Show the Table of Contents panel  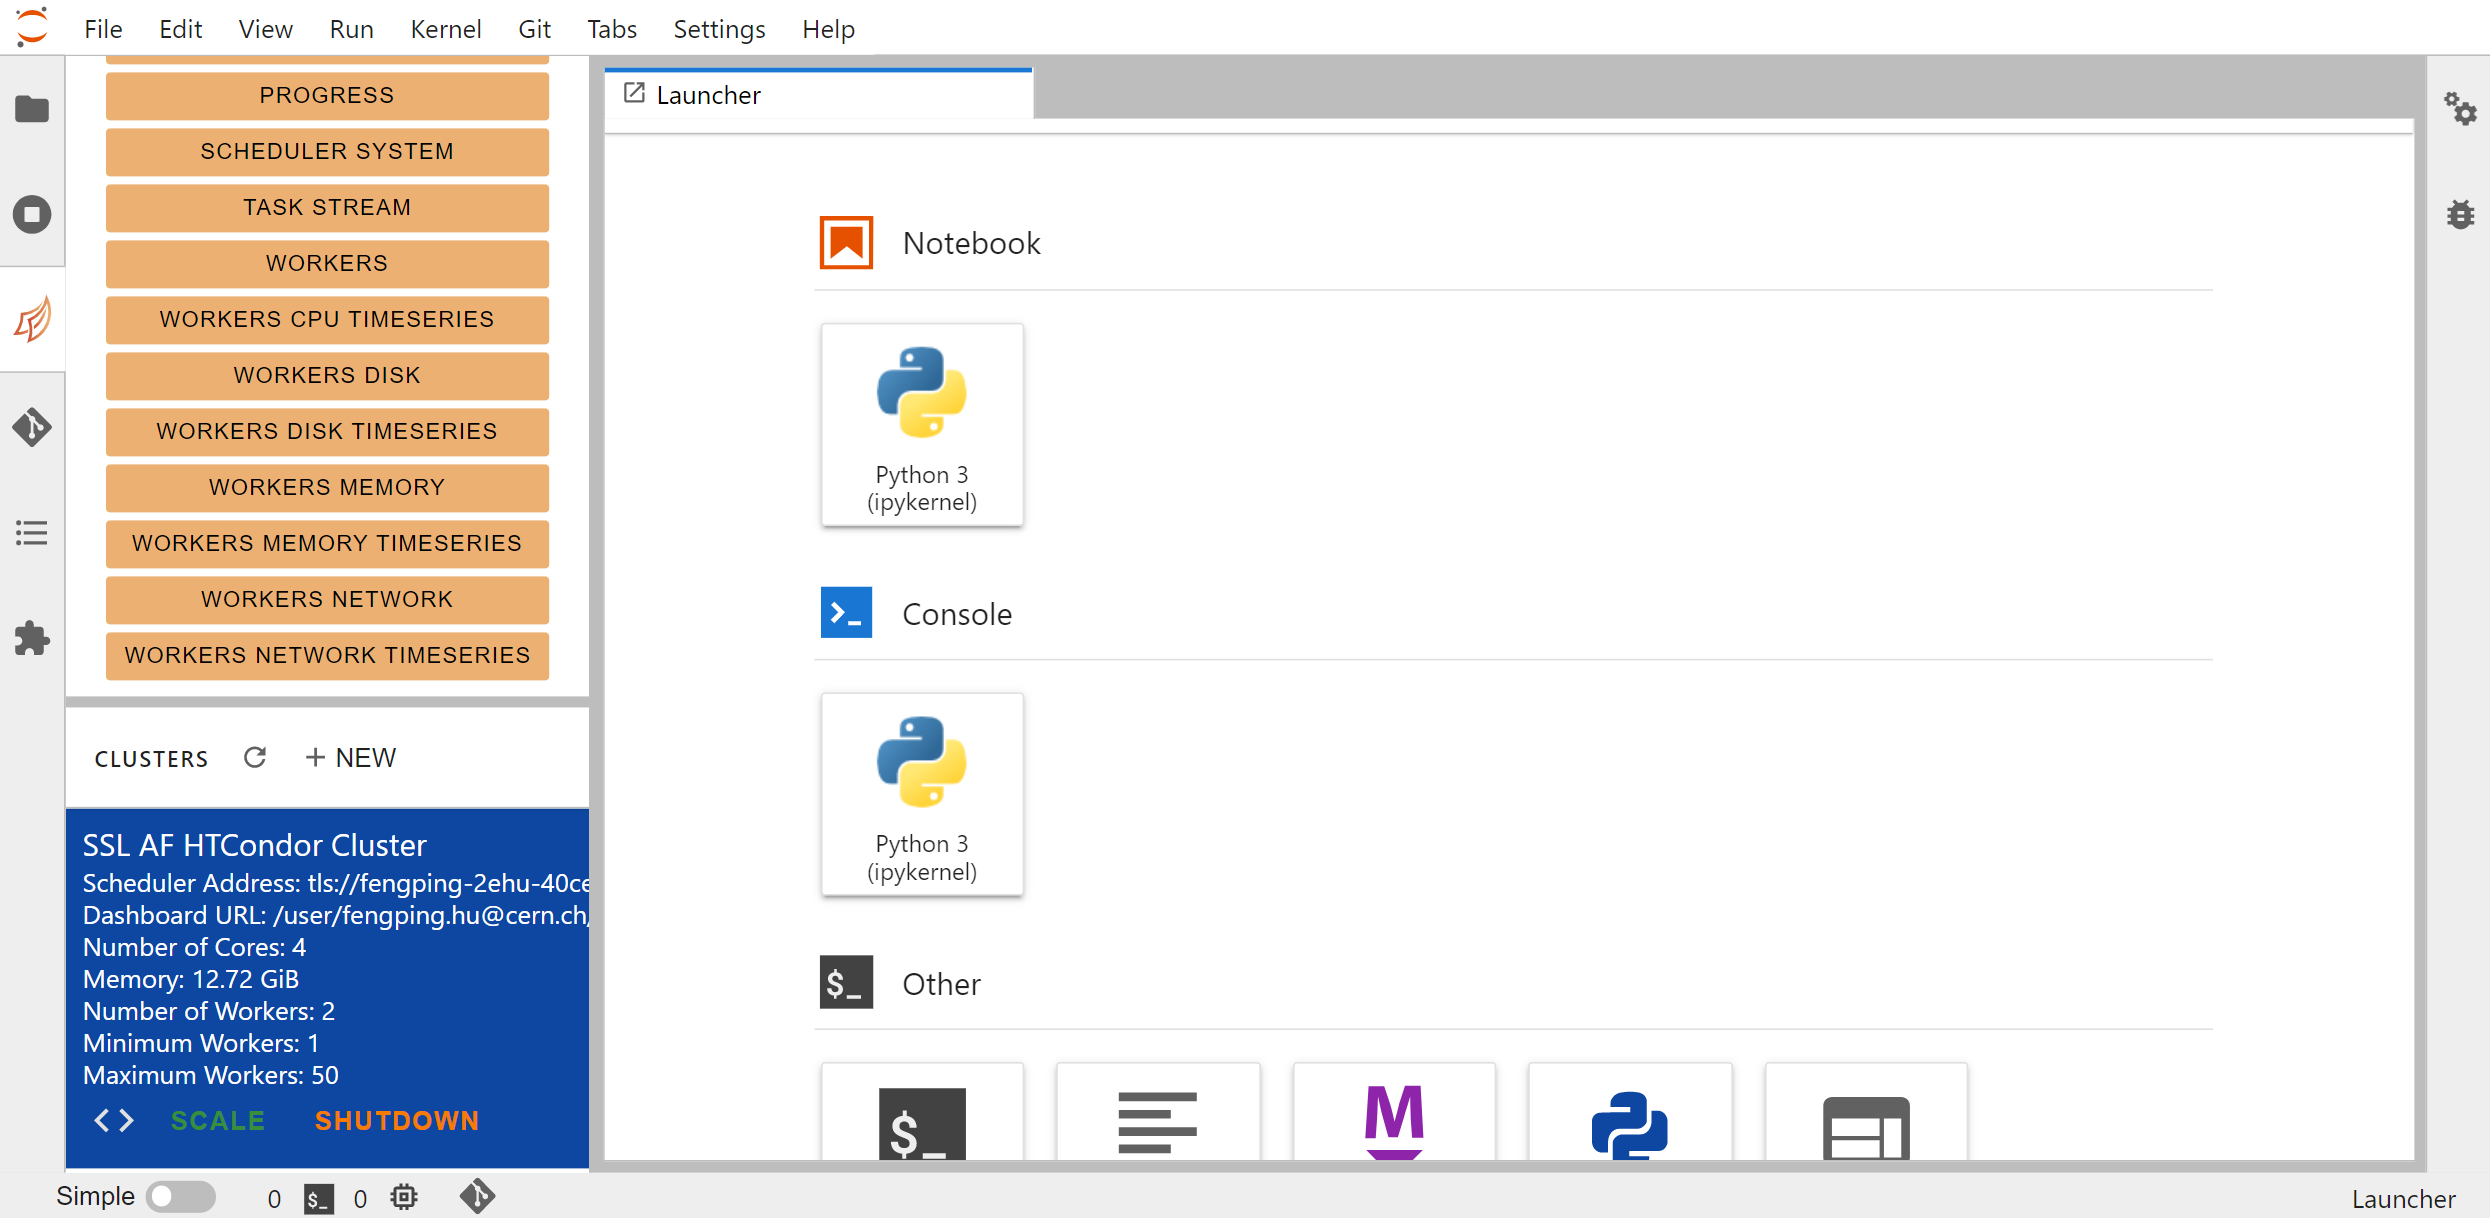[32, 533]
